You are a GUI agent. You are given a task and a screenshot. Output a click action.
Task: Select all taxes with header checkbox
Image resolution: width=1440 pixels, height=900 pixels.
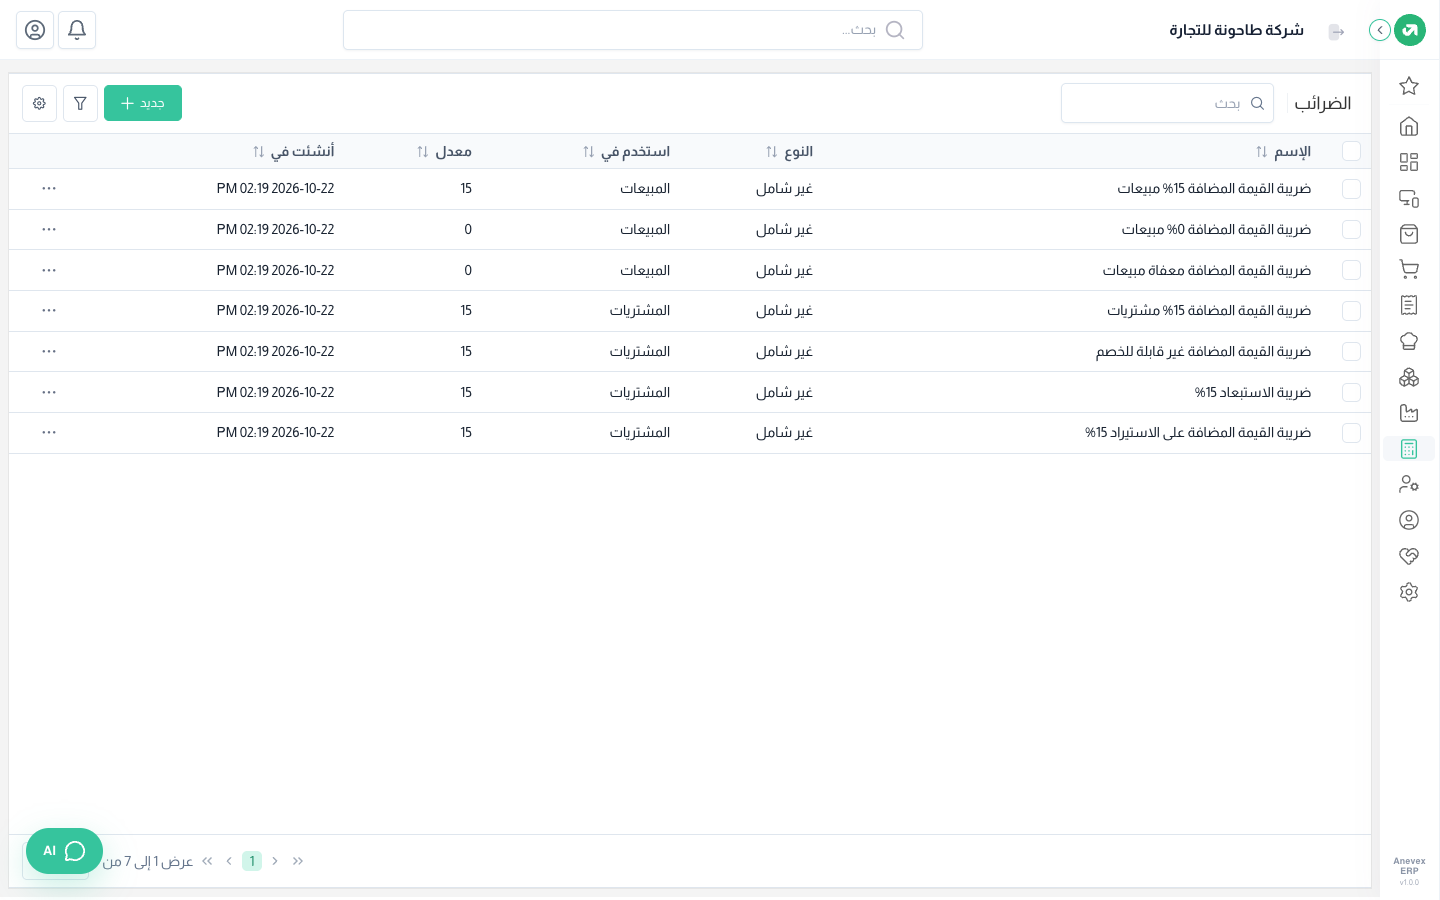click(1351, 151)
